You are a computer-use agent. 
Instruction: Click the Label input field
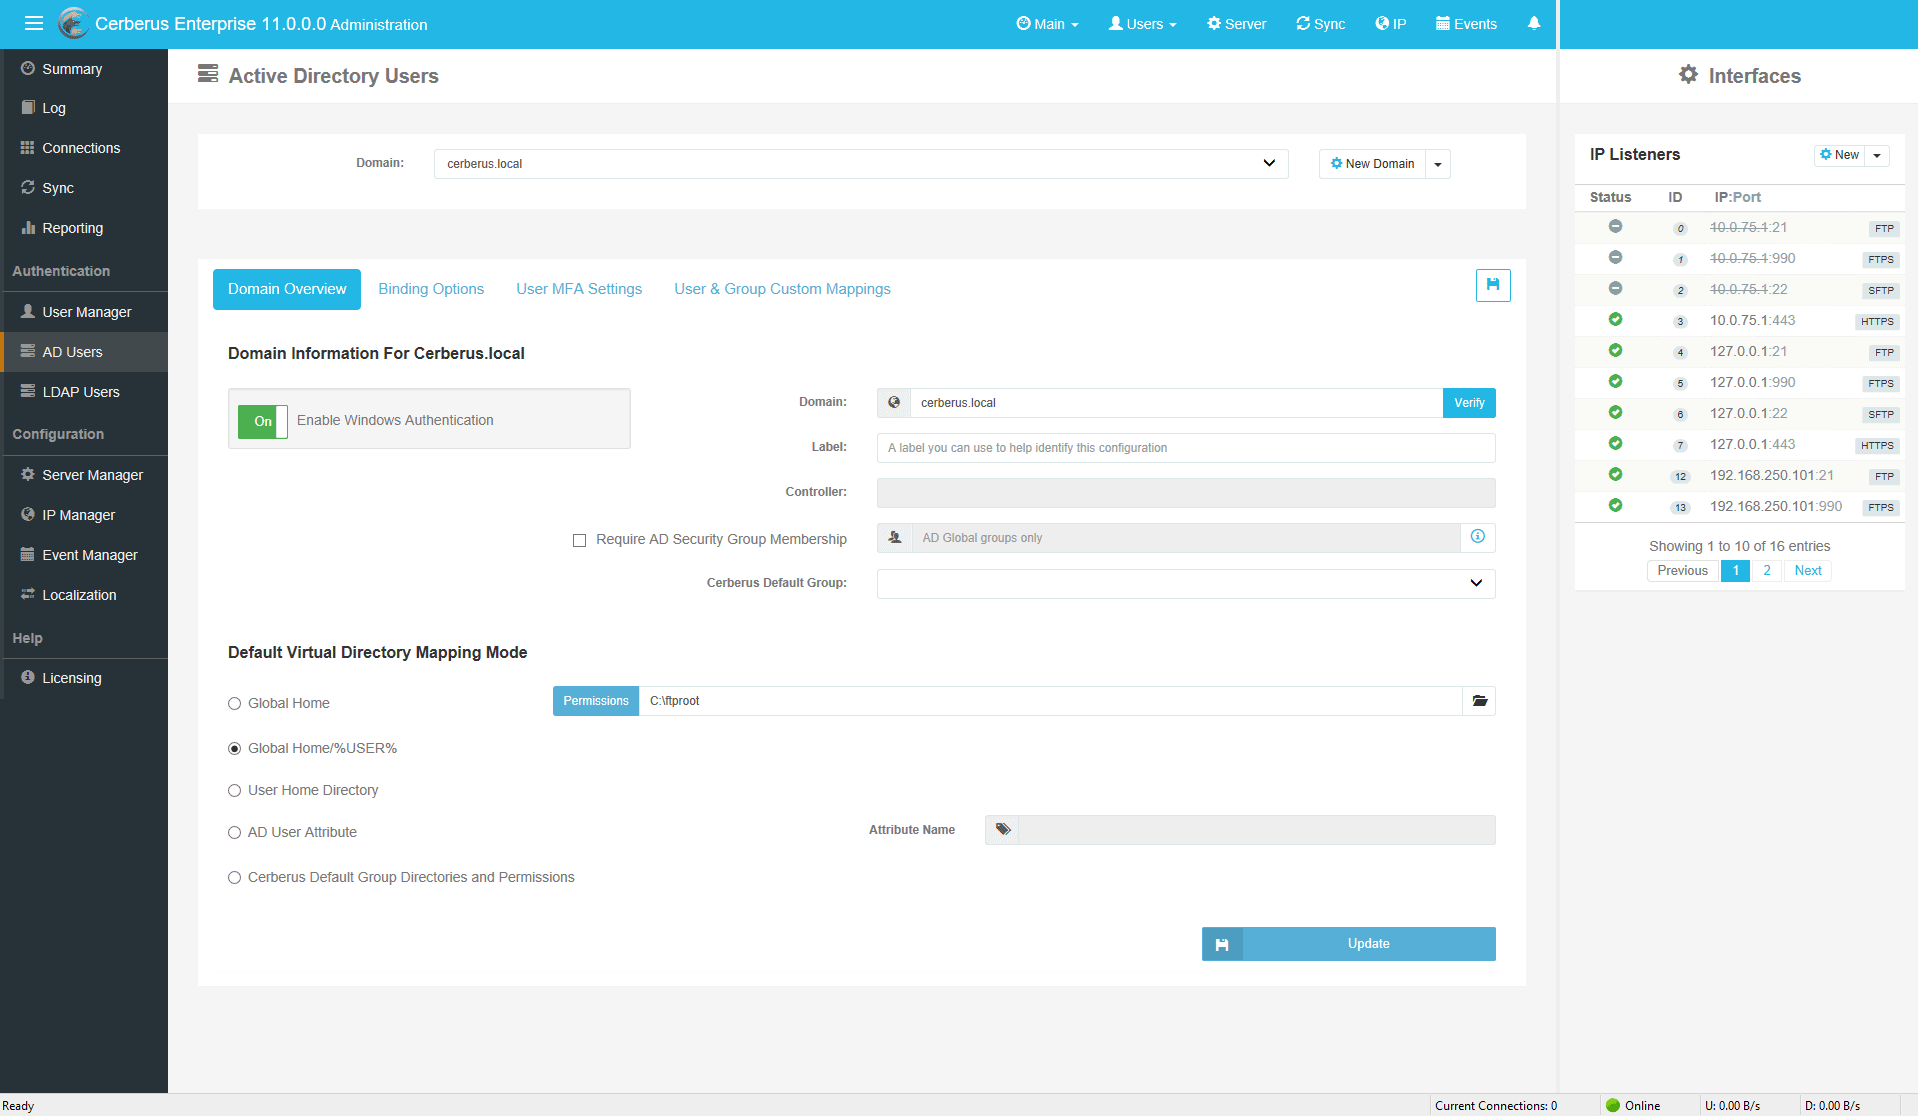(x=1186, y=448)
